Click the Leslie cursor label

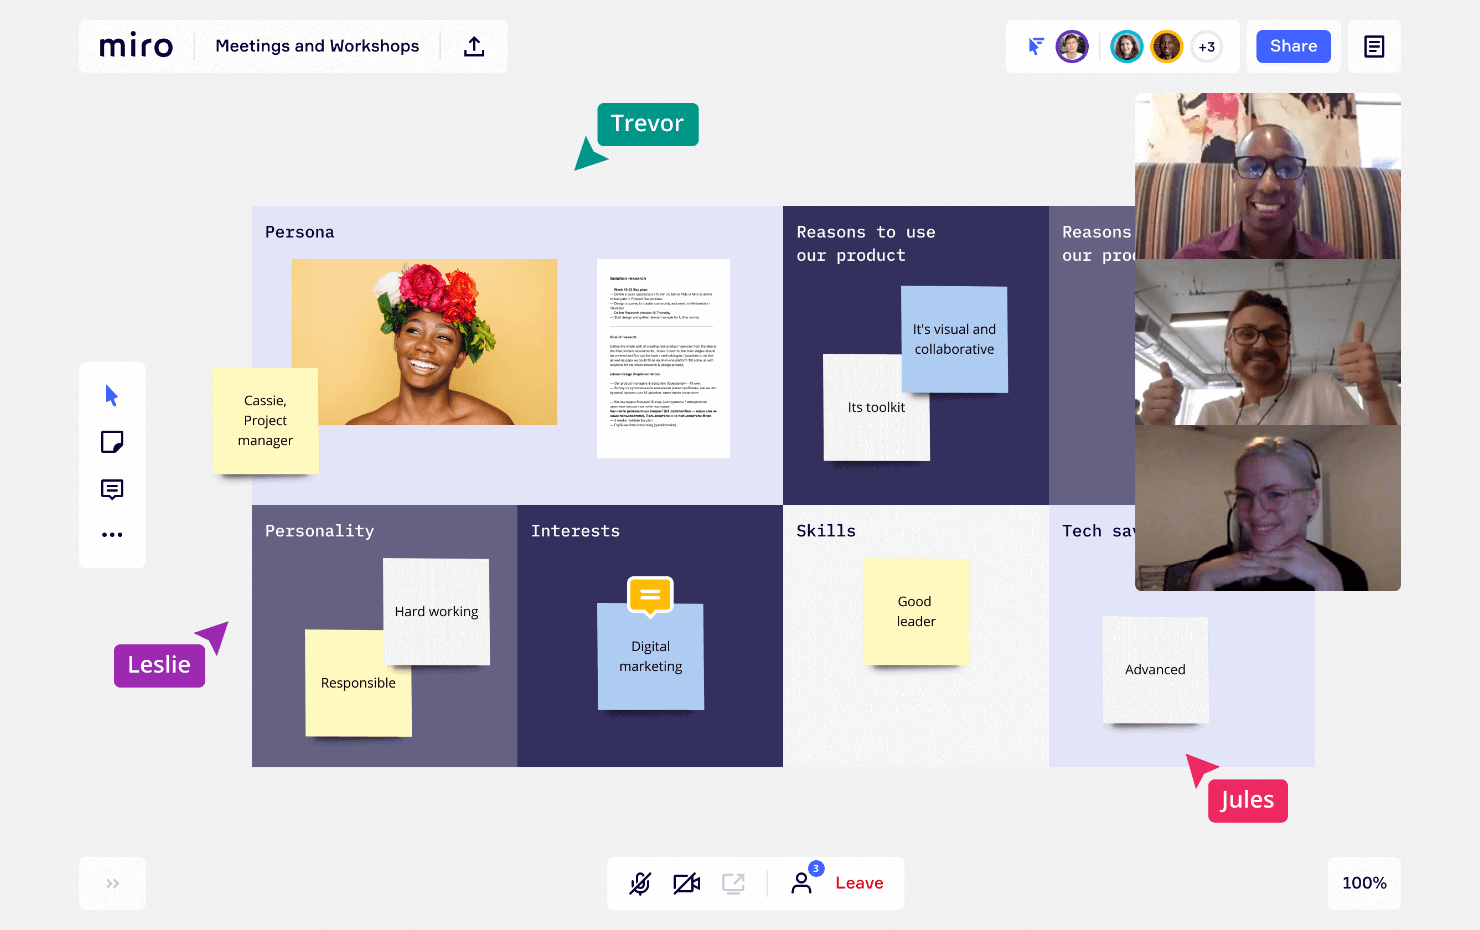[x=159, y=665]
